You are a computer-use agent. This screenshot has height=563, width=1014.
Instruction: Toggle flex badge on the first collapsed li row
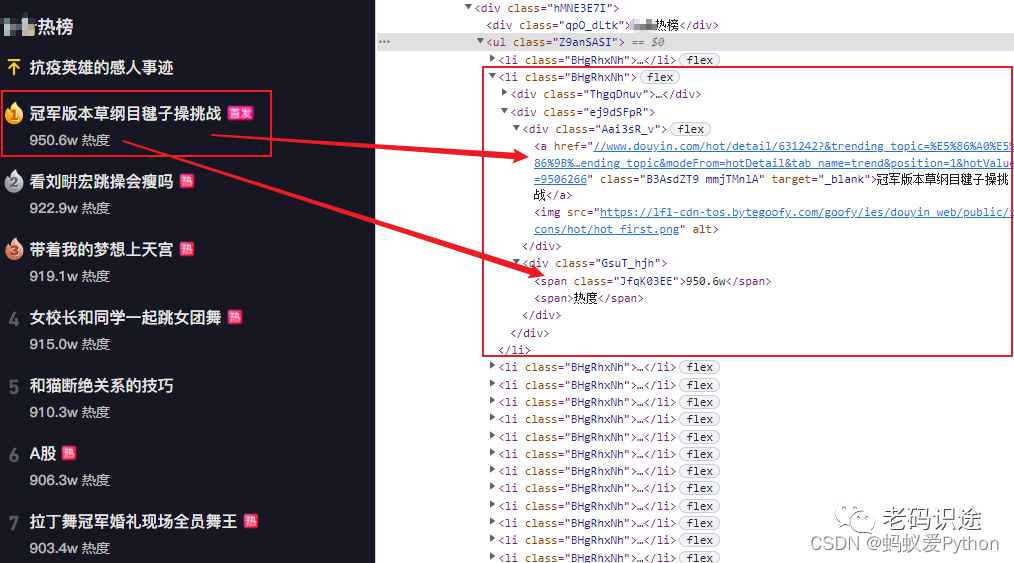(699, 60)
